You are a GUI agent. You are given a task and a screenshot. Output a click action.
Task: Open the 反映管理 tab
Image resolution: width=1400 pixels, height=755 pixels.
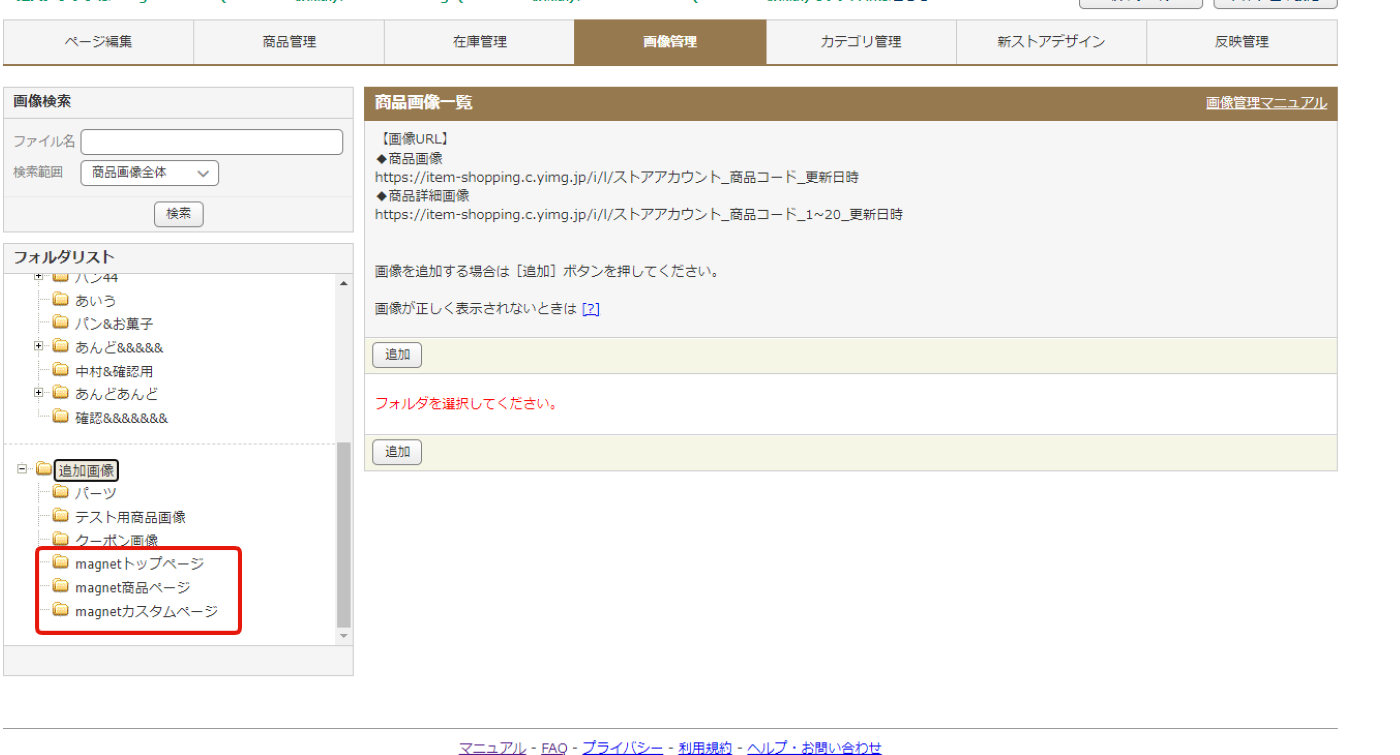tap(1241, 42)
